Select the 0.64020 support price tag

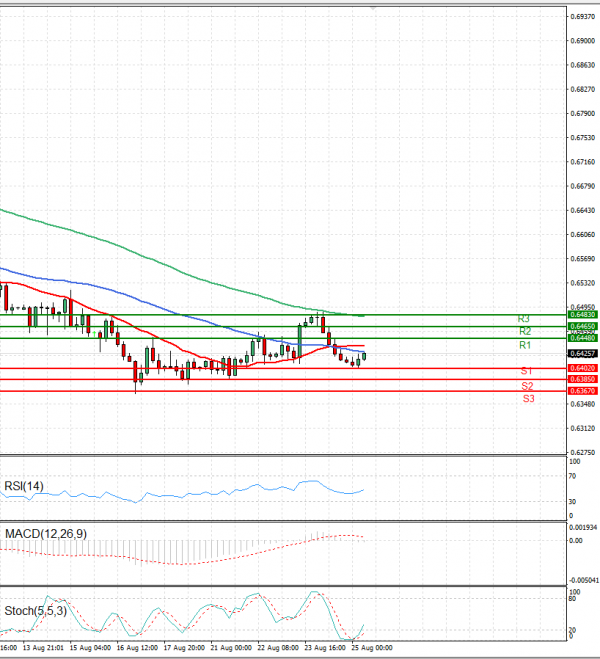582,368
